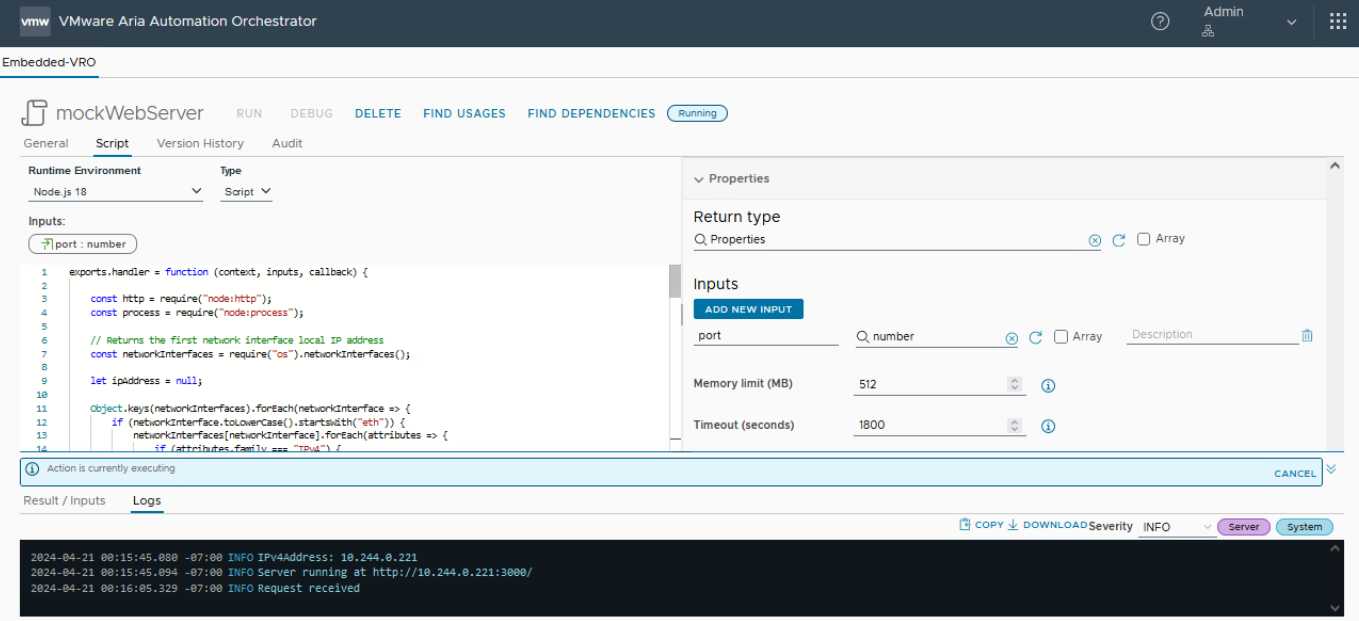Click code line 1 exports.handler
This screenshot has width=1359, height=621.
(219, 272)
